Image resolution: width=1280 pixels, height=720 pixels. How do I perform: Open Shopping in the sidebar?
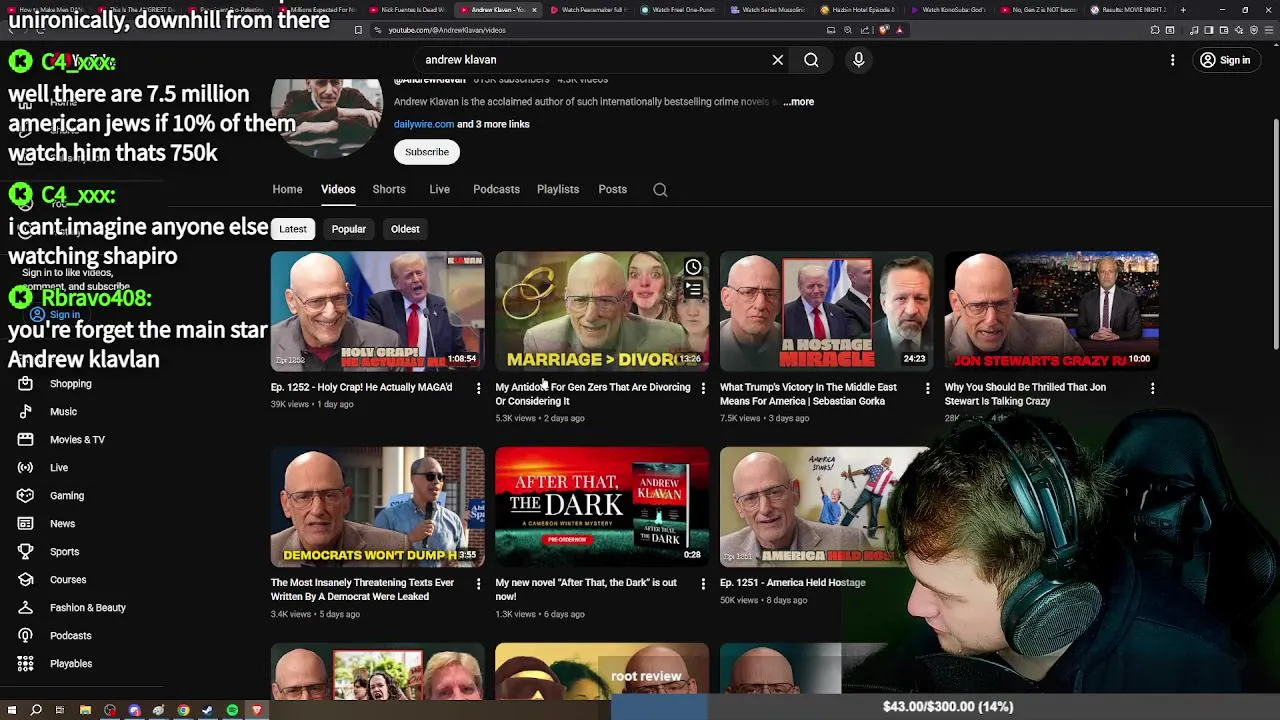70,384
